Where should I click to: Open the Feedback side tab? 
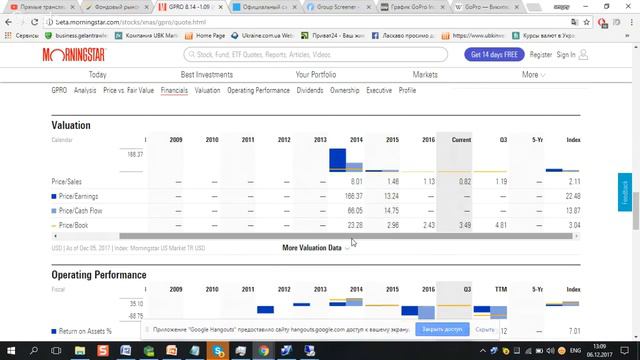(624, 192)
